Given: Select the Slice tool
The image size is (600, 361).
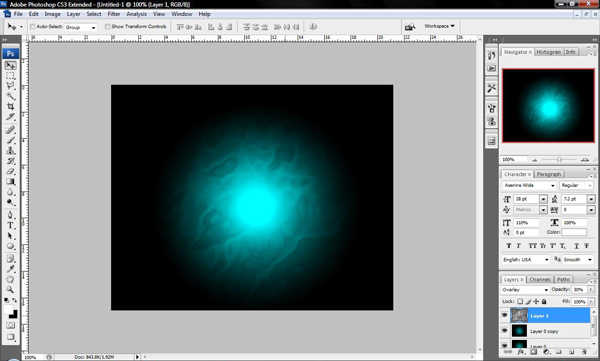Looking at the screenshot, I should 10,116.
